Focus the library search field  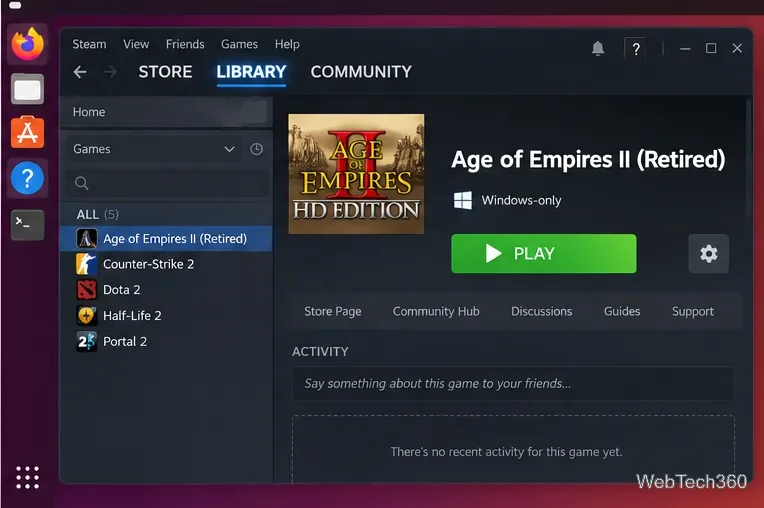point(167,183)
